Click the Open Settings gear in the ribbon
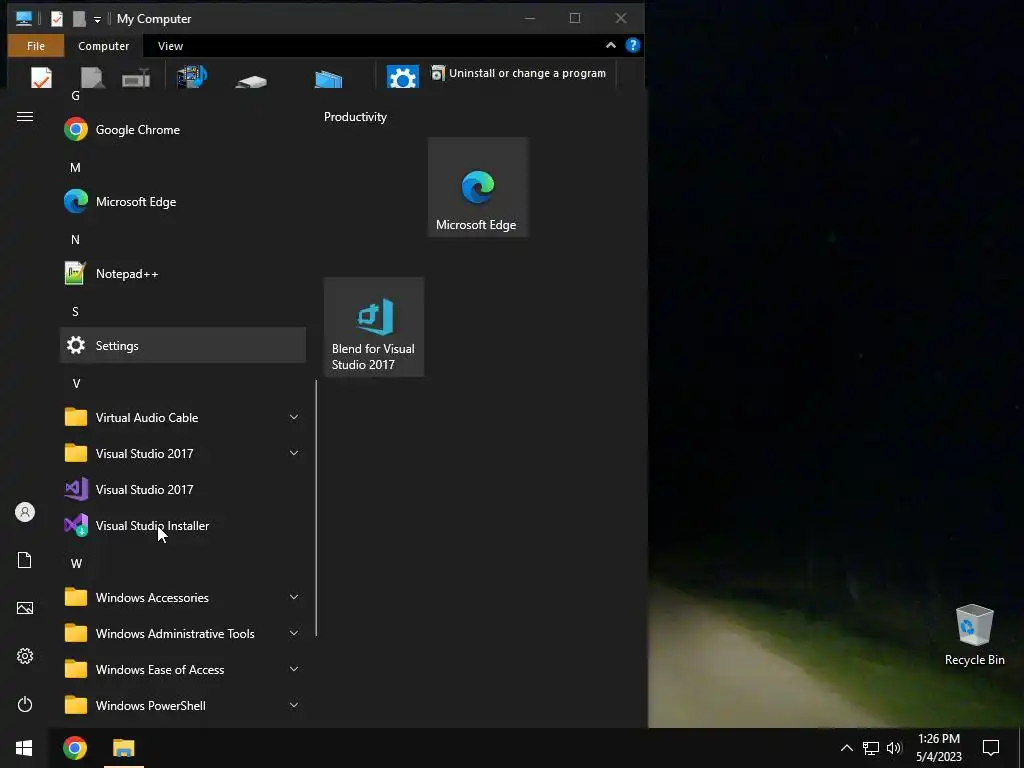 402,77
